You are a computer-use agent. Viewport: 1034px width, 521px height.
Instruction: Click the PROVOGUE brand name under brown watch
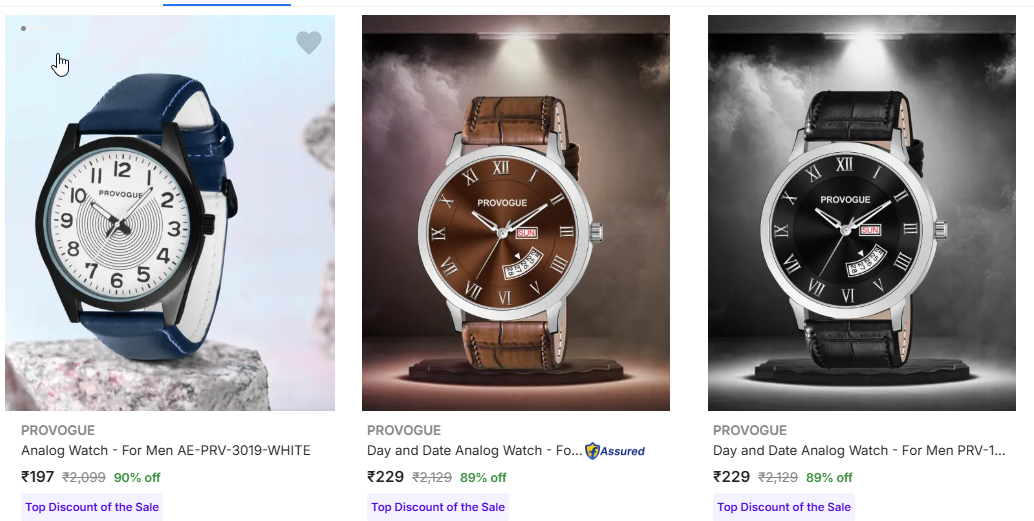pyautogui.click(x=404, y=431)
